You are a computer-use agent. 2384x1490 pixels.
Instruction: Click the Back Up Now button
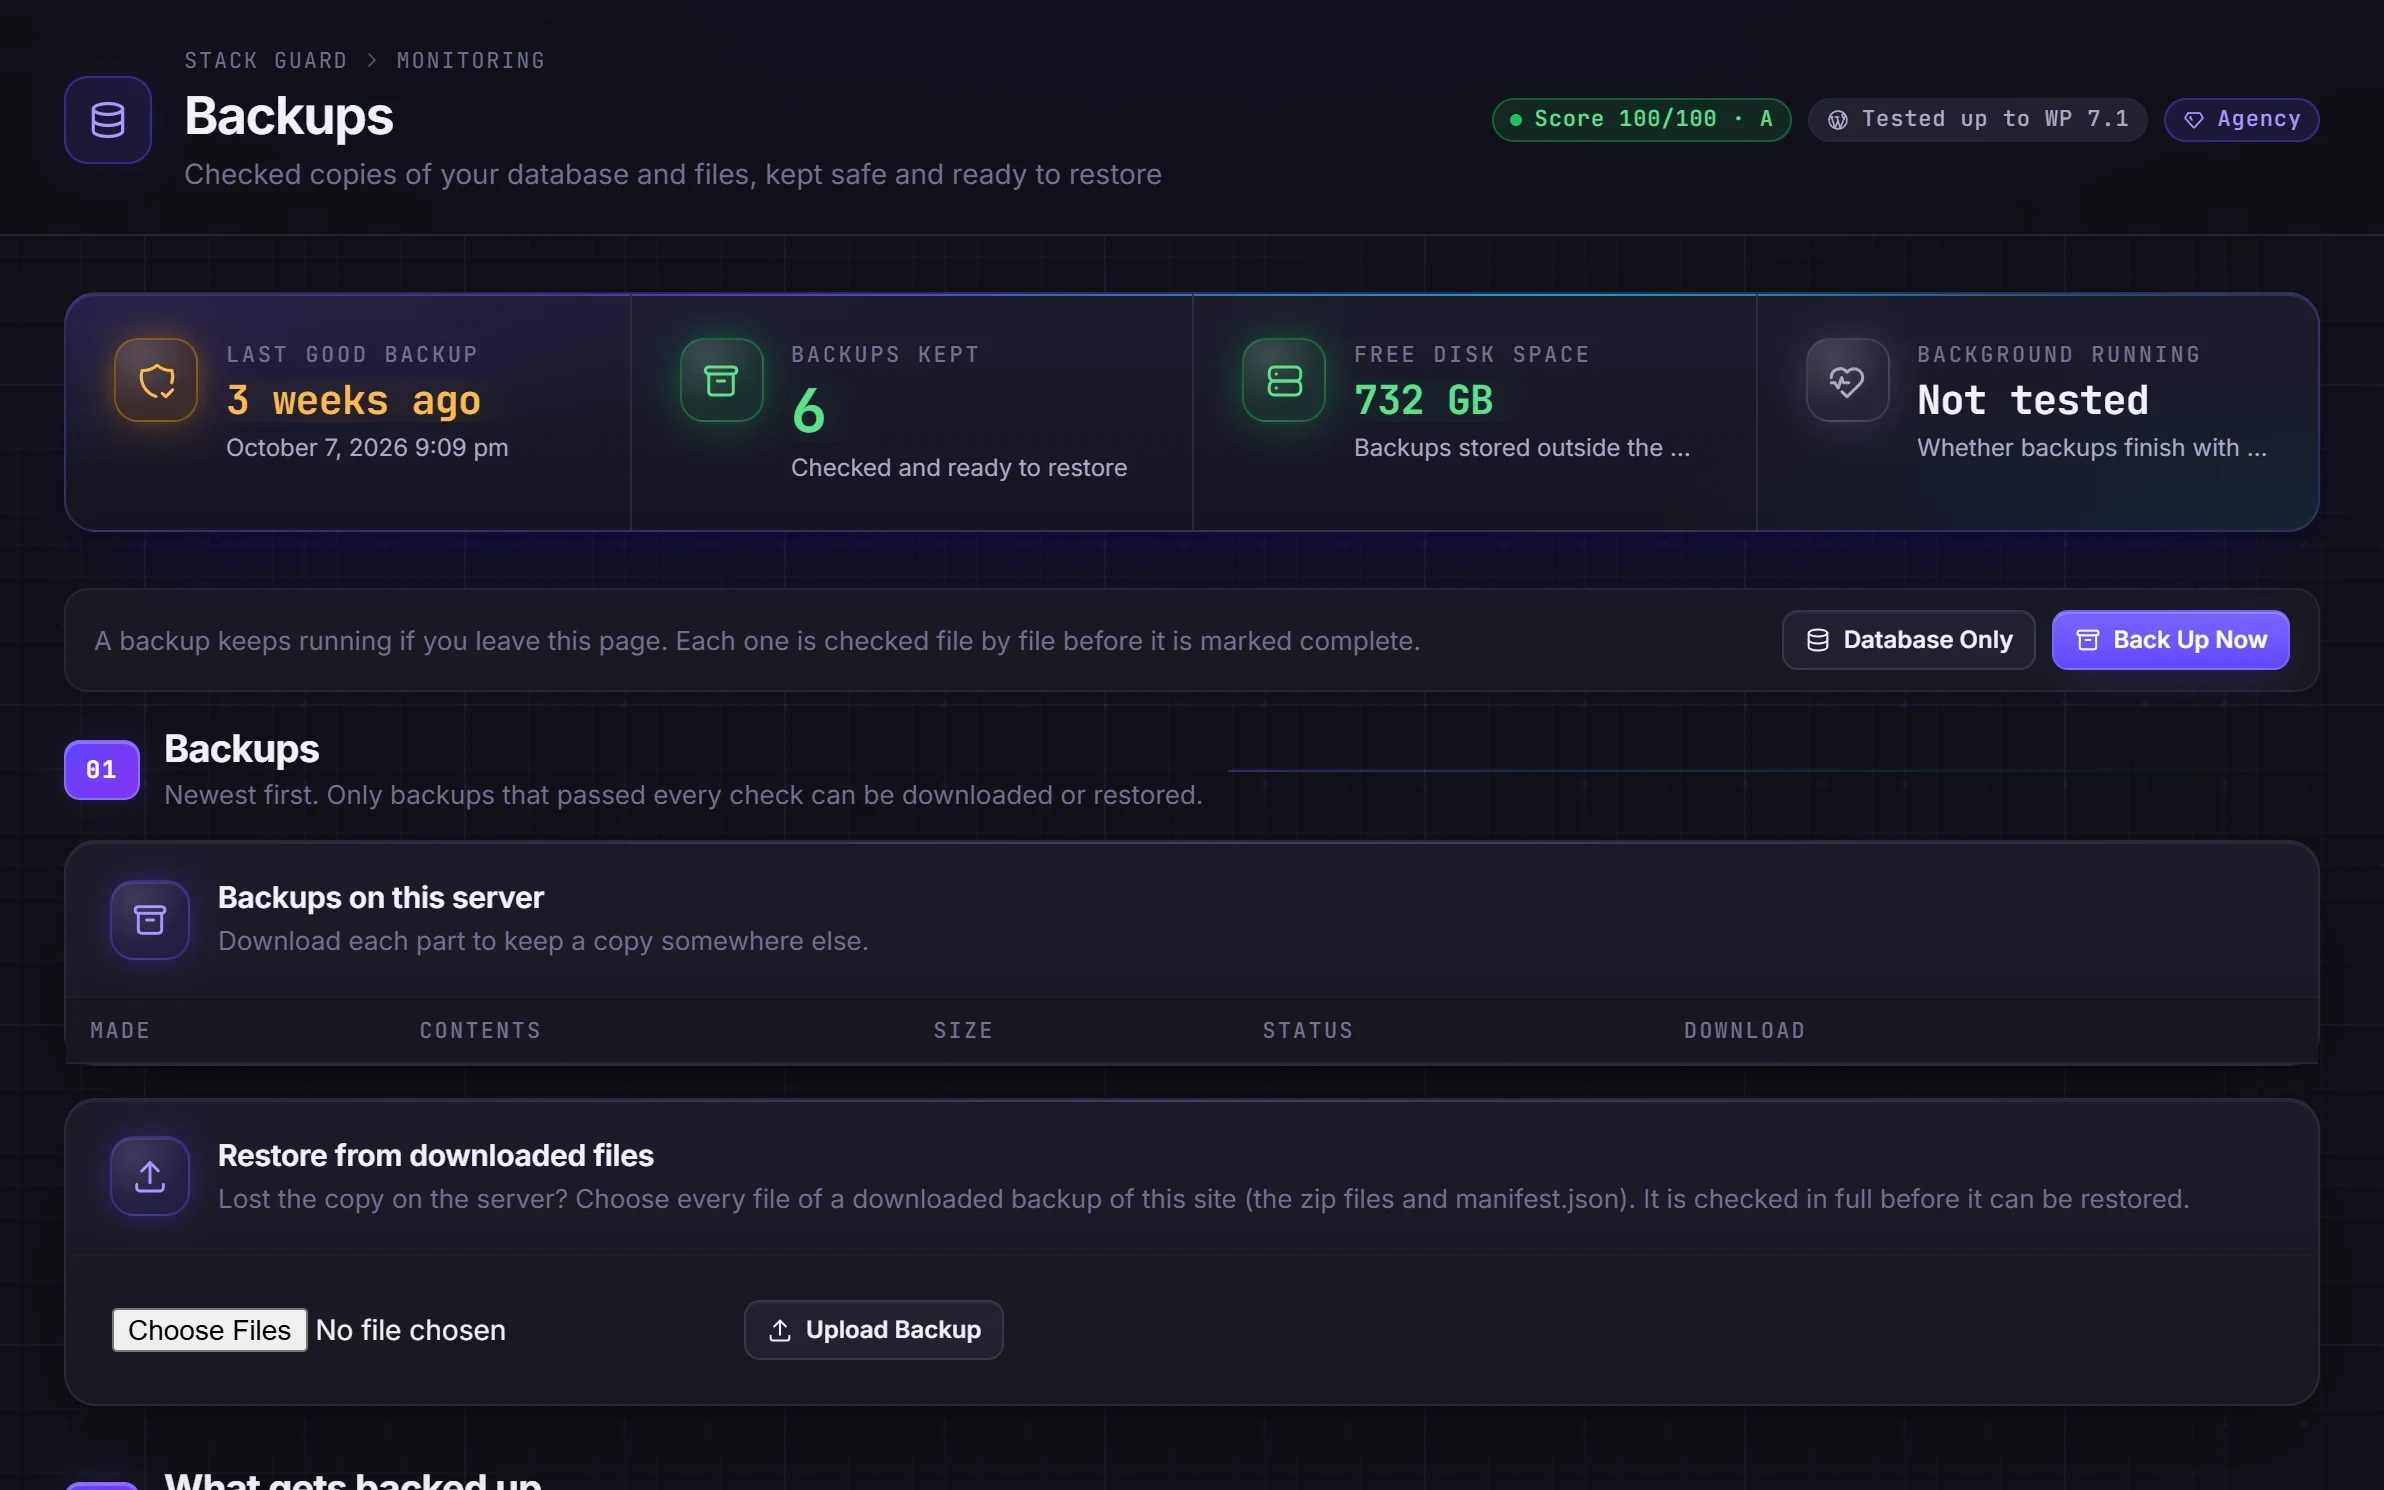[x=2170, y=640]
